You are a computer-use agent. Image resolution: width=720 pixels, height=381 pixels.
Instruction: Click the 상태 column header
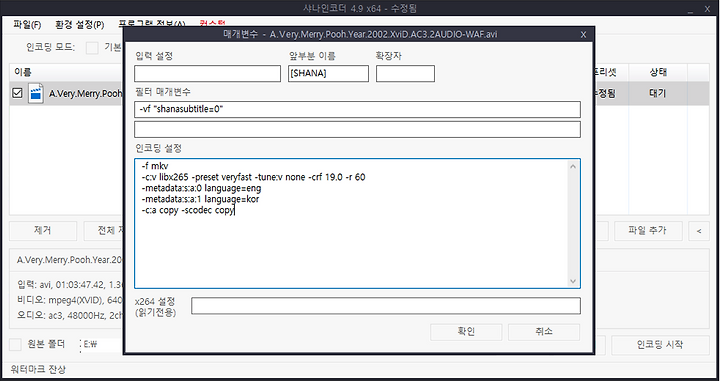click(658, 72)
